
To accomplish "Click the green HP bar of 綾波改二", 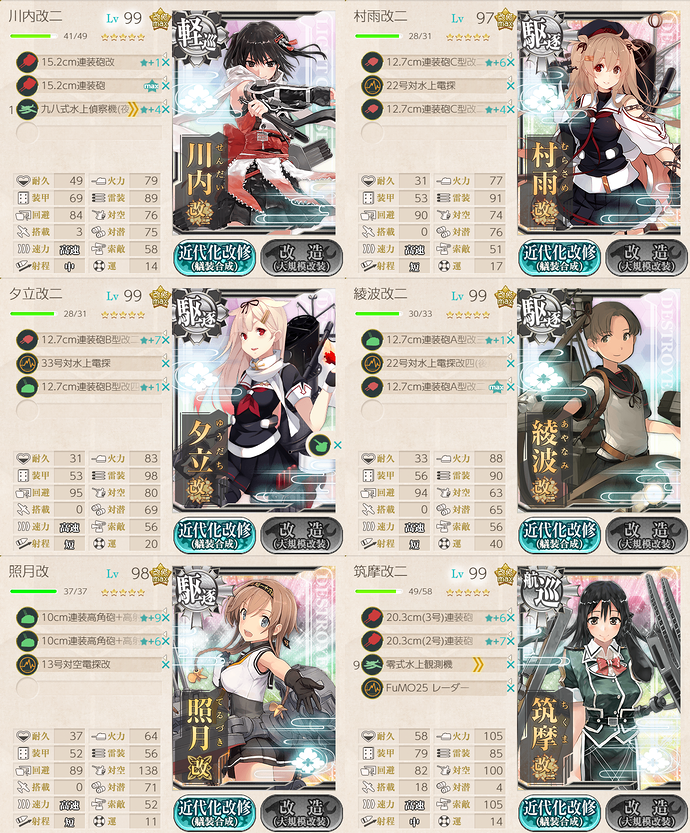I will click(x=377, y=314).
